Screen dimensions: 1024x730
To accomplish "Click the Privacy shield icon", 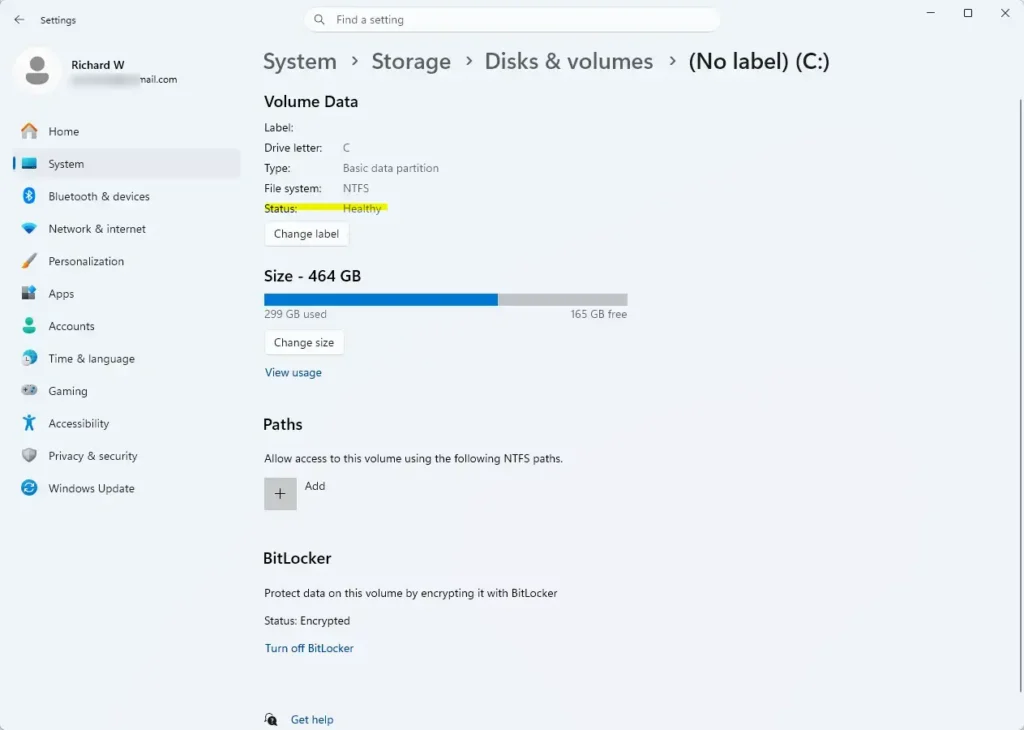I will click(x=29, y=456).
